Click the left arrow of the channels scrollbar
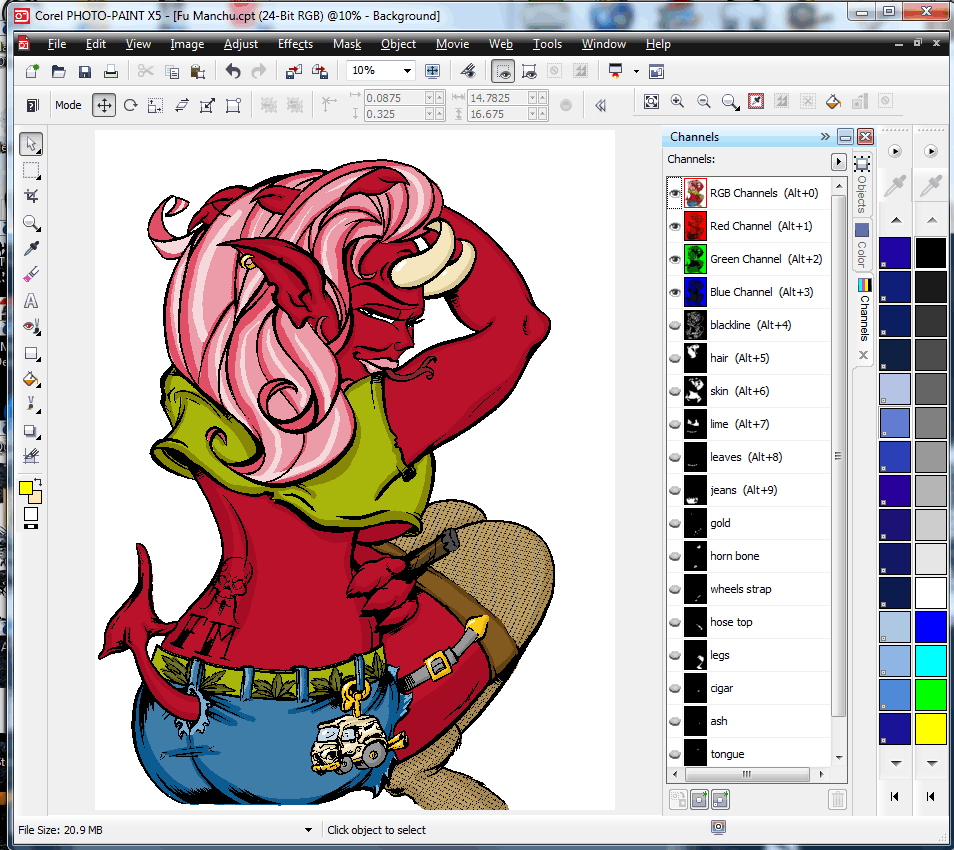 point(675,774)
